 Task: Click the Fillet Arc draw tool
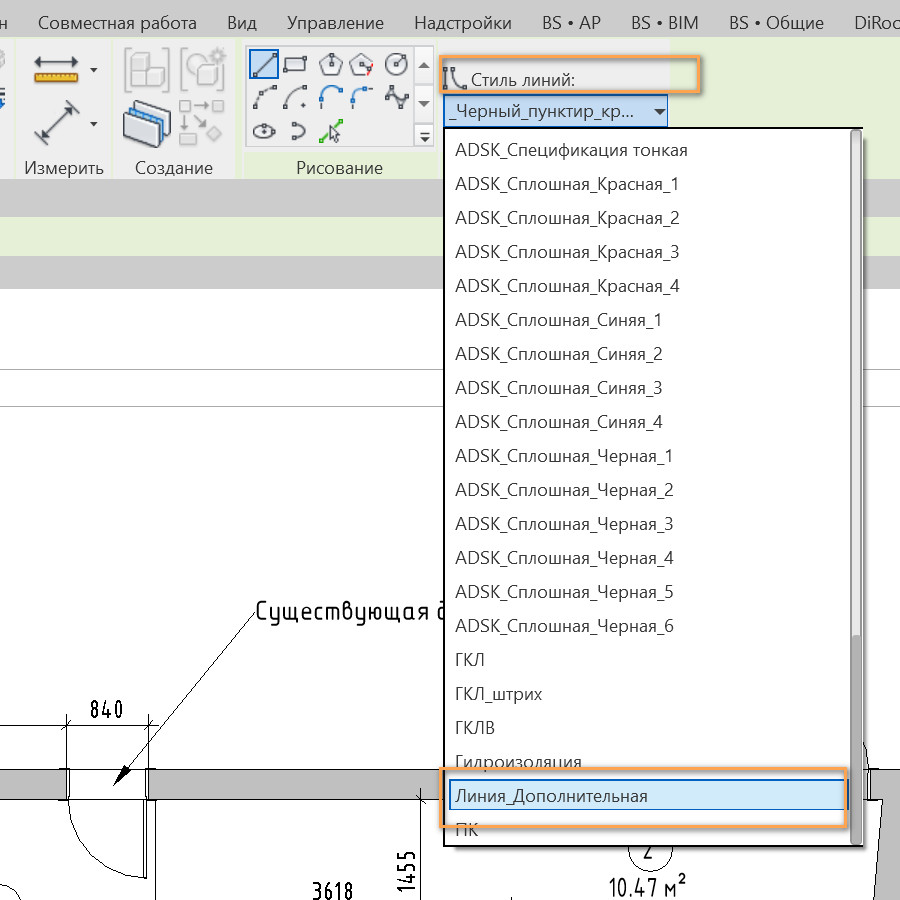point(363,97)
